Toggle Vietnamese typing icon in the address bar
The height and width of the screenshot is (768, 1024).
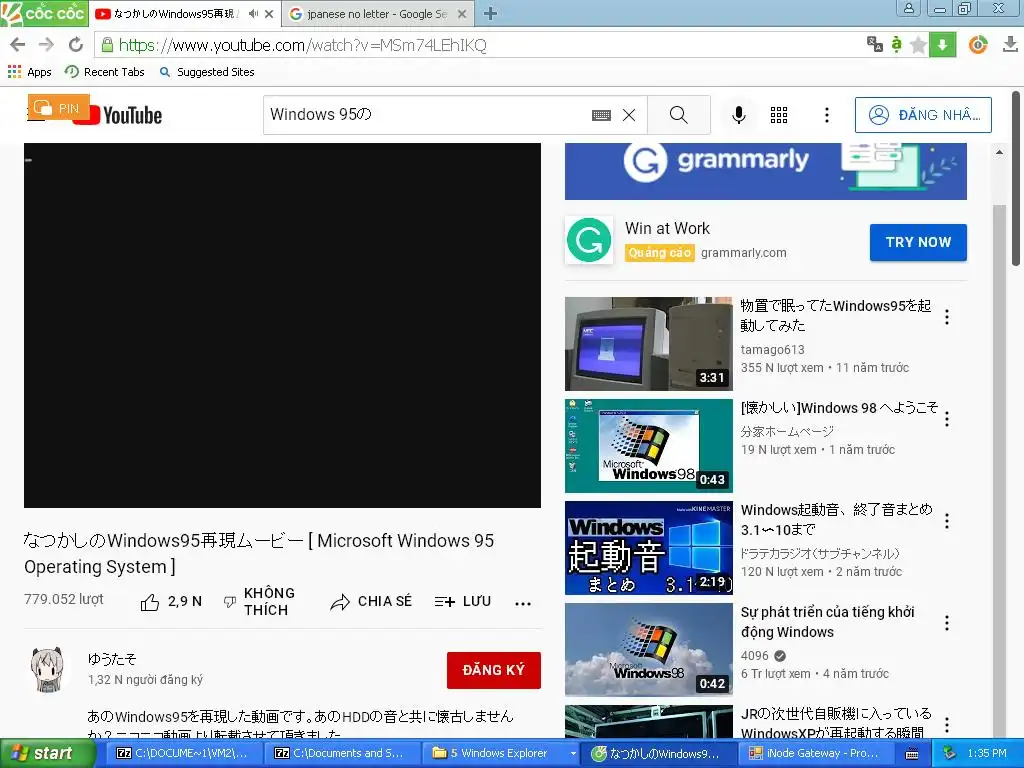point(897,44)
